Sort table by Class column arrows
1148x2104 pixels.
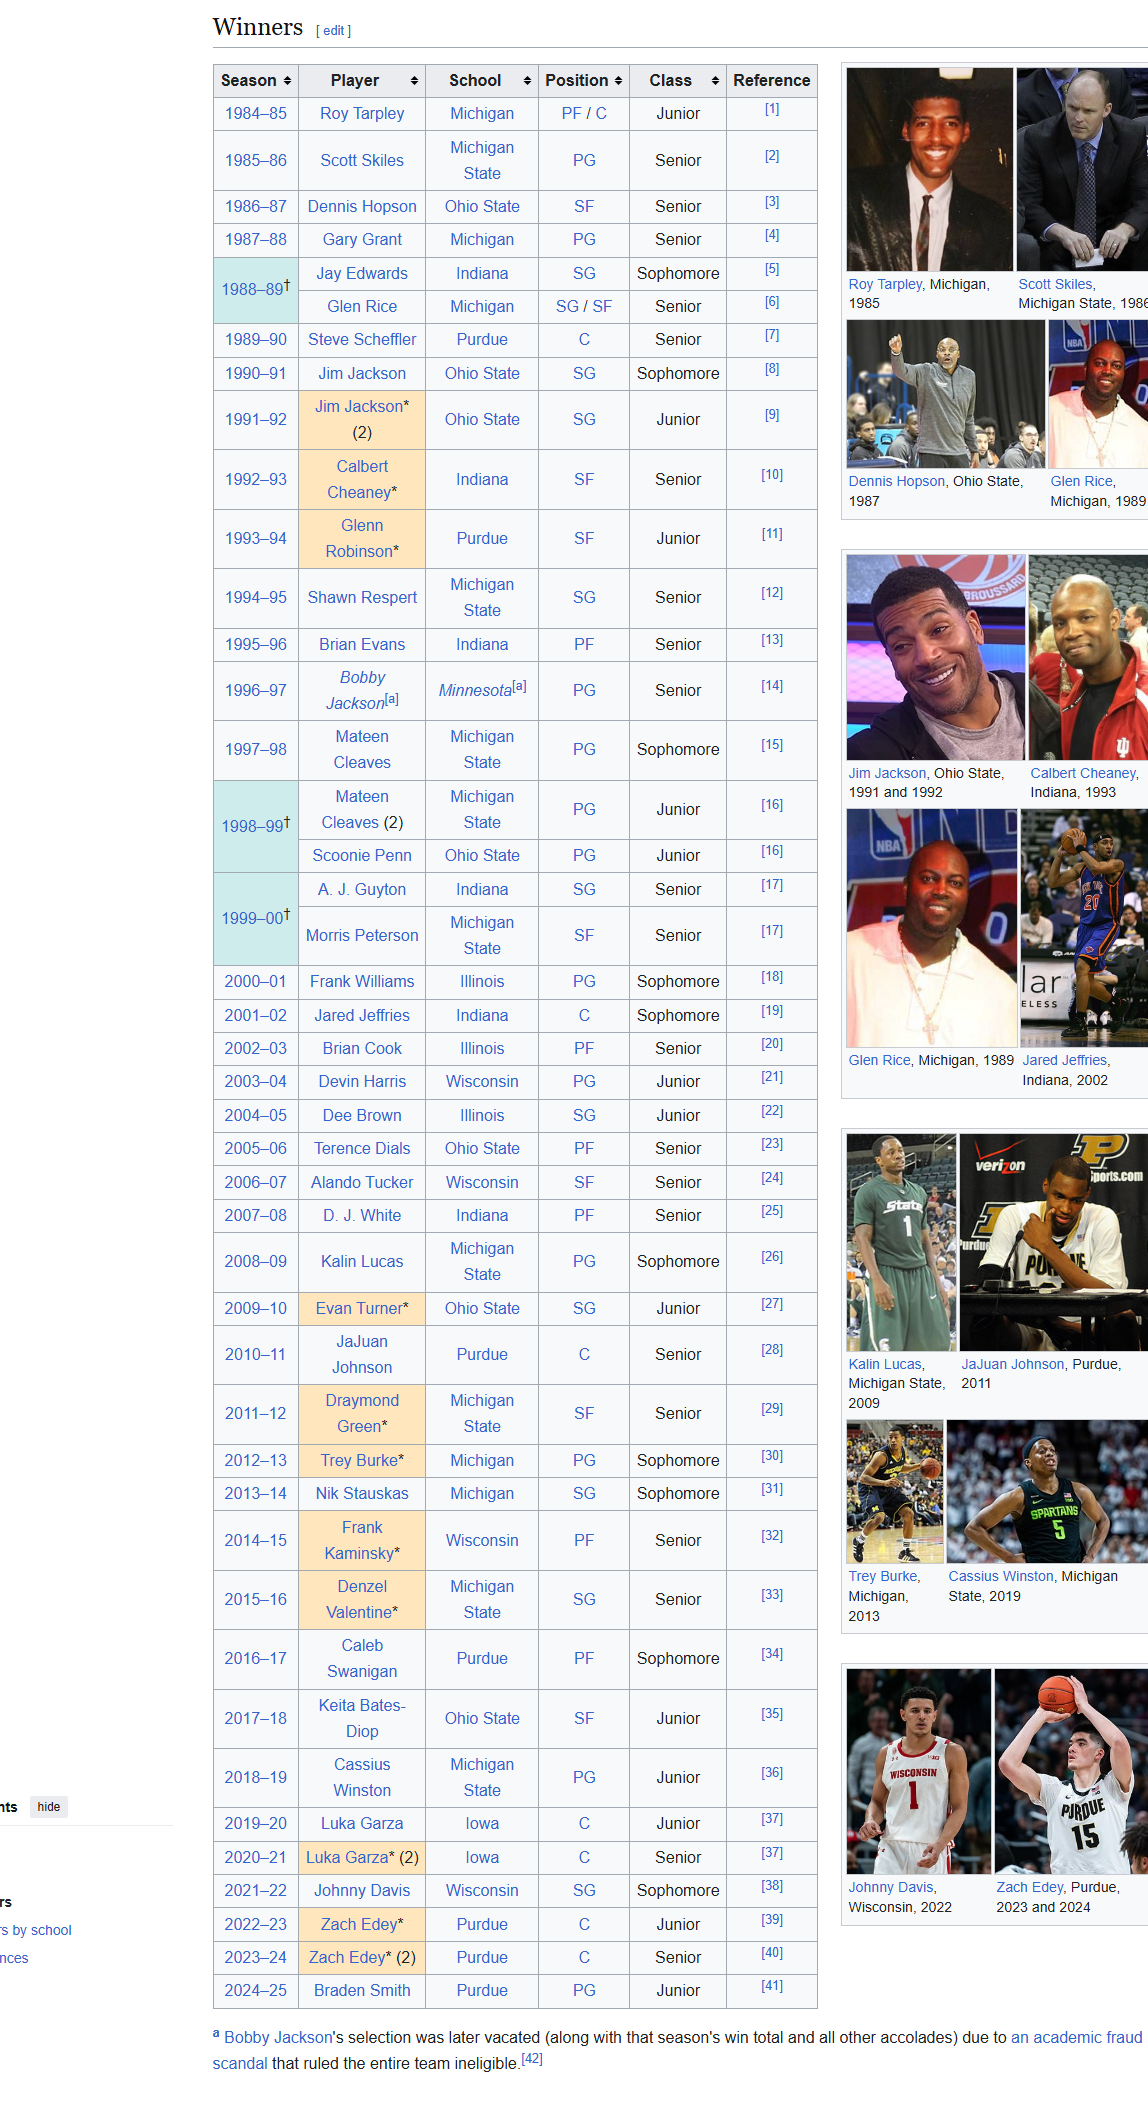coord(715,81)
